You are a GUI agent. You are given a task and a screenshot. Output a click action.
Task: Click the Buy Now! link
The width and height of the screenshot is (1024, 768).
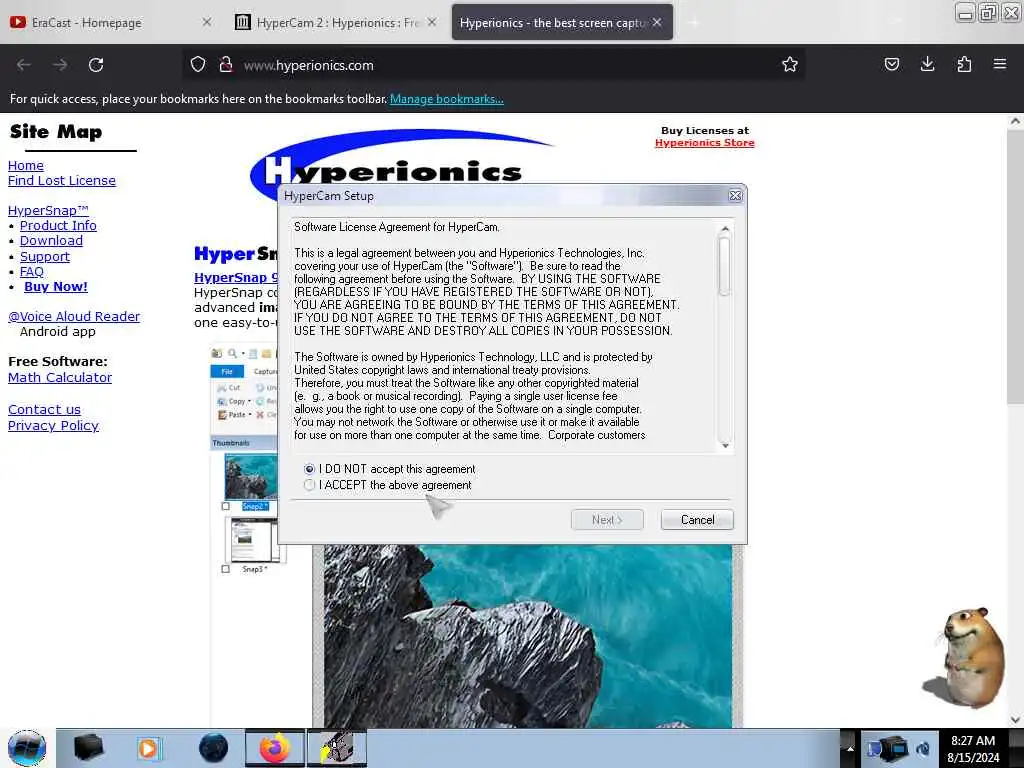[x=56, y=287]
